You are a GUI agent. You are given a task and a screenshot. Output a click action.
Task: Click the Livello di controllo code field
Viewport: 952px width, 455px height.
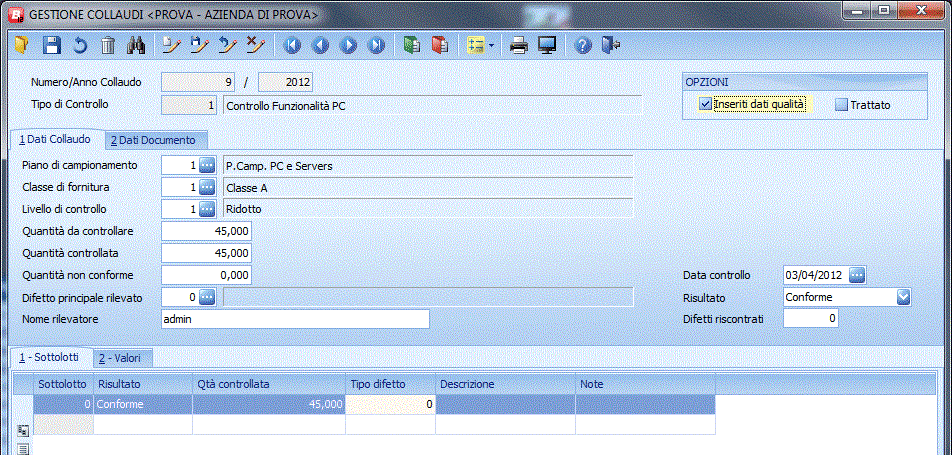coord(180,209)
